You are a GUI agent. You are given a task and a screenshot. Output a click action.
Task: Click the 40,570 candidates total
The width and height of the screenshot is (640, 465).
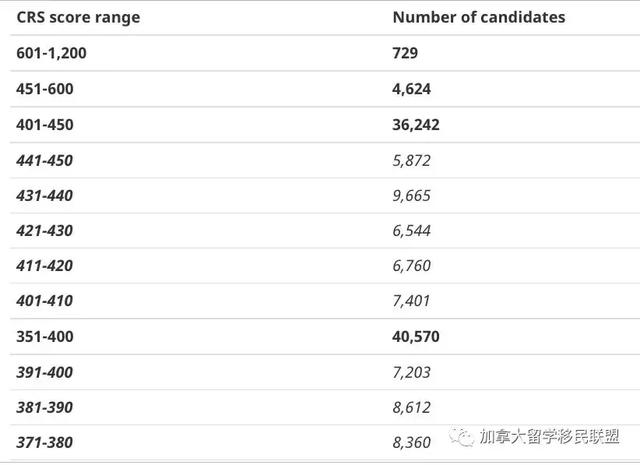click(x=416, y=337)
